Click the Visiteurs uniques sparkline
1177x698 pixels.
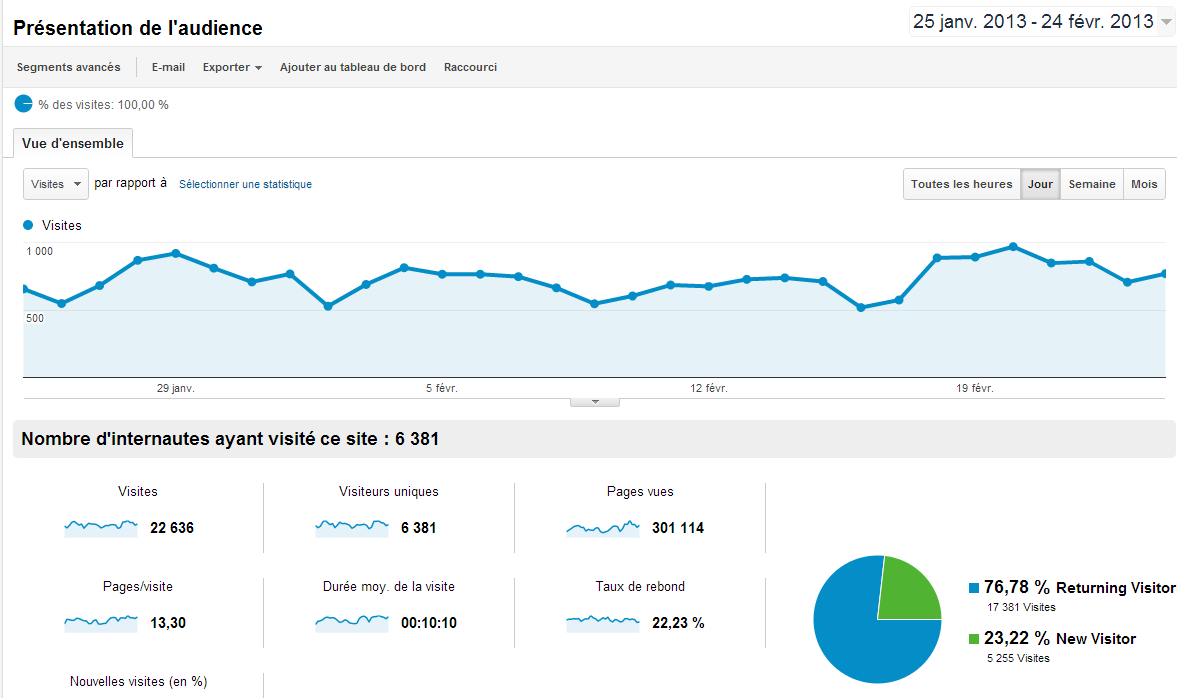(352, 528)
